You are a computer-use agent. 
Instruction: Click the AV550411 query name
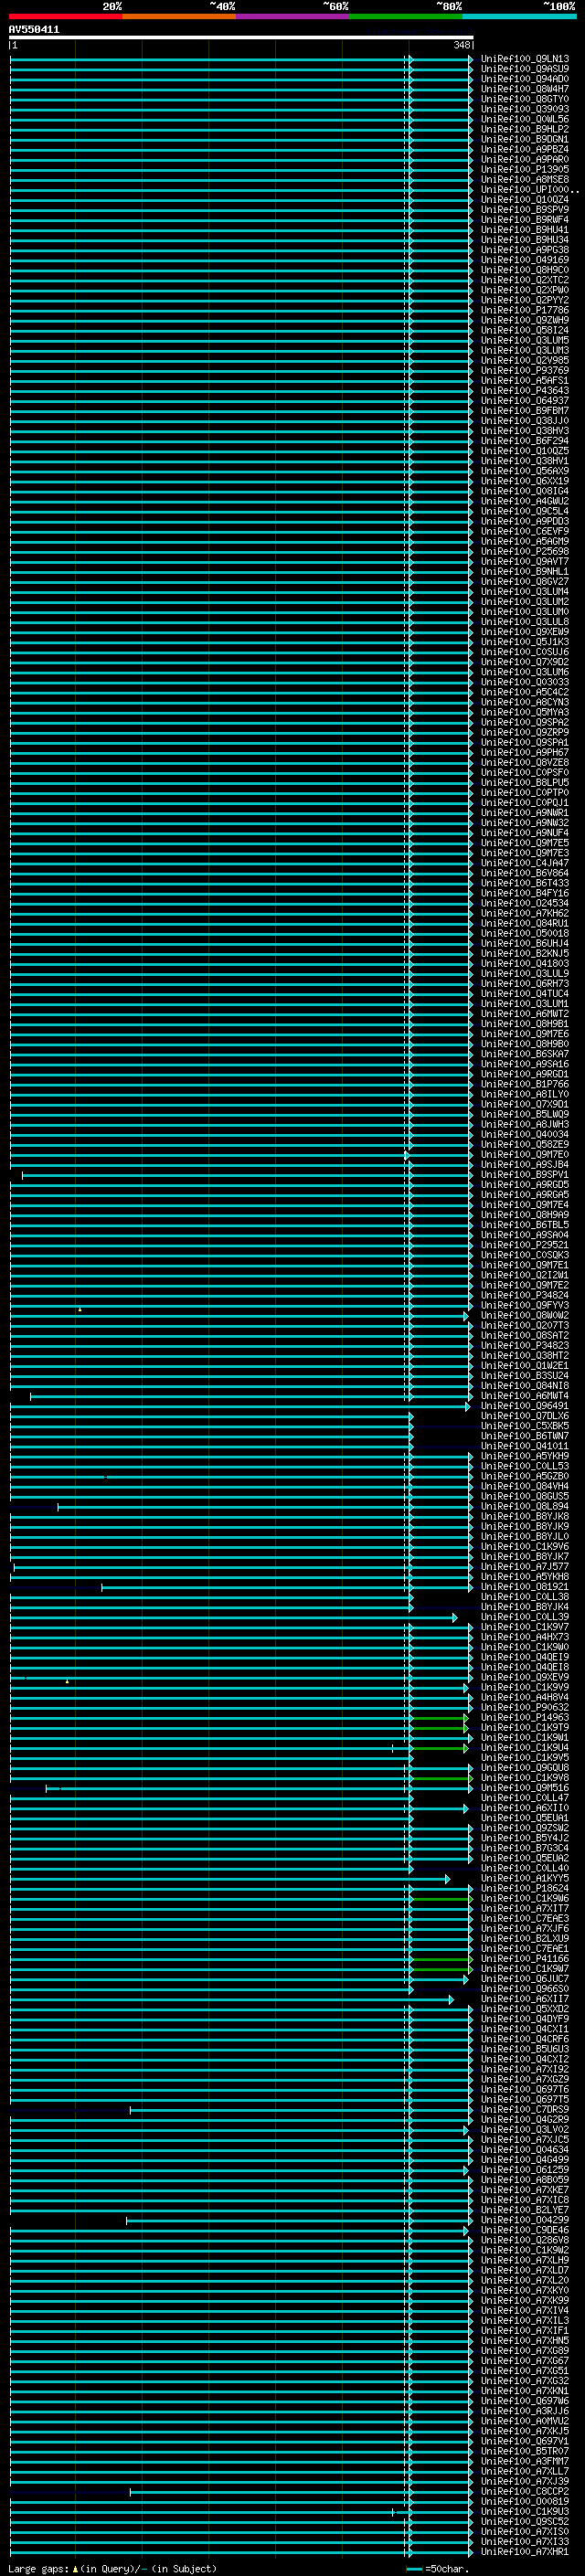[x=34, y=30]
